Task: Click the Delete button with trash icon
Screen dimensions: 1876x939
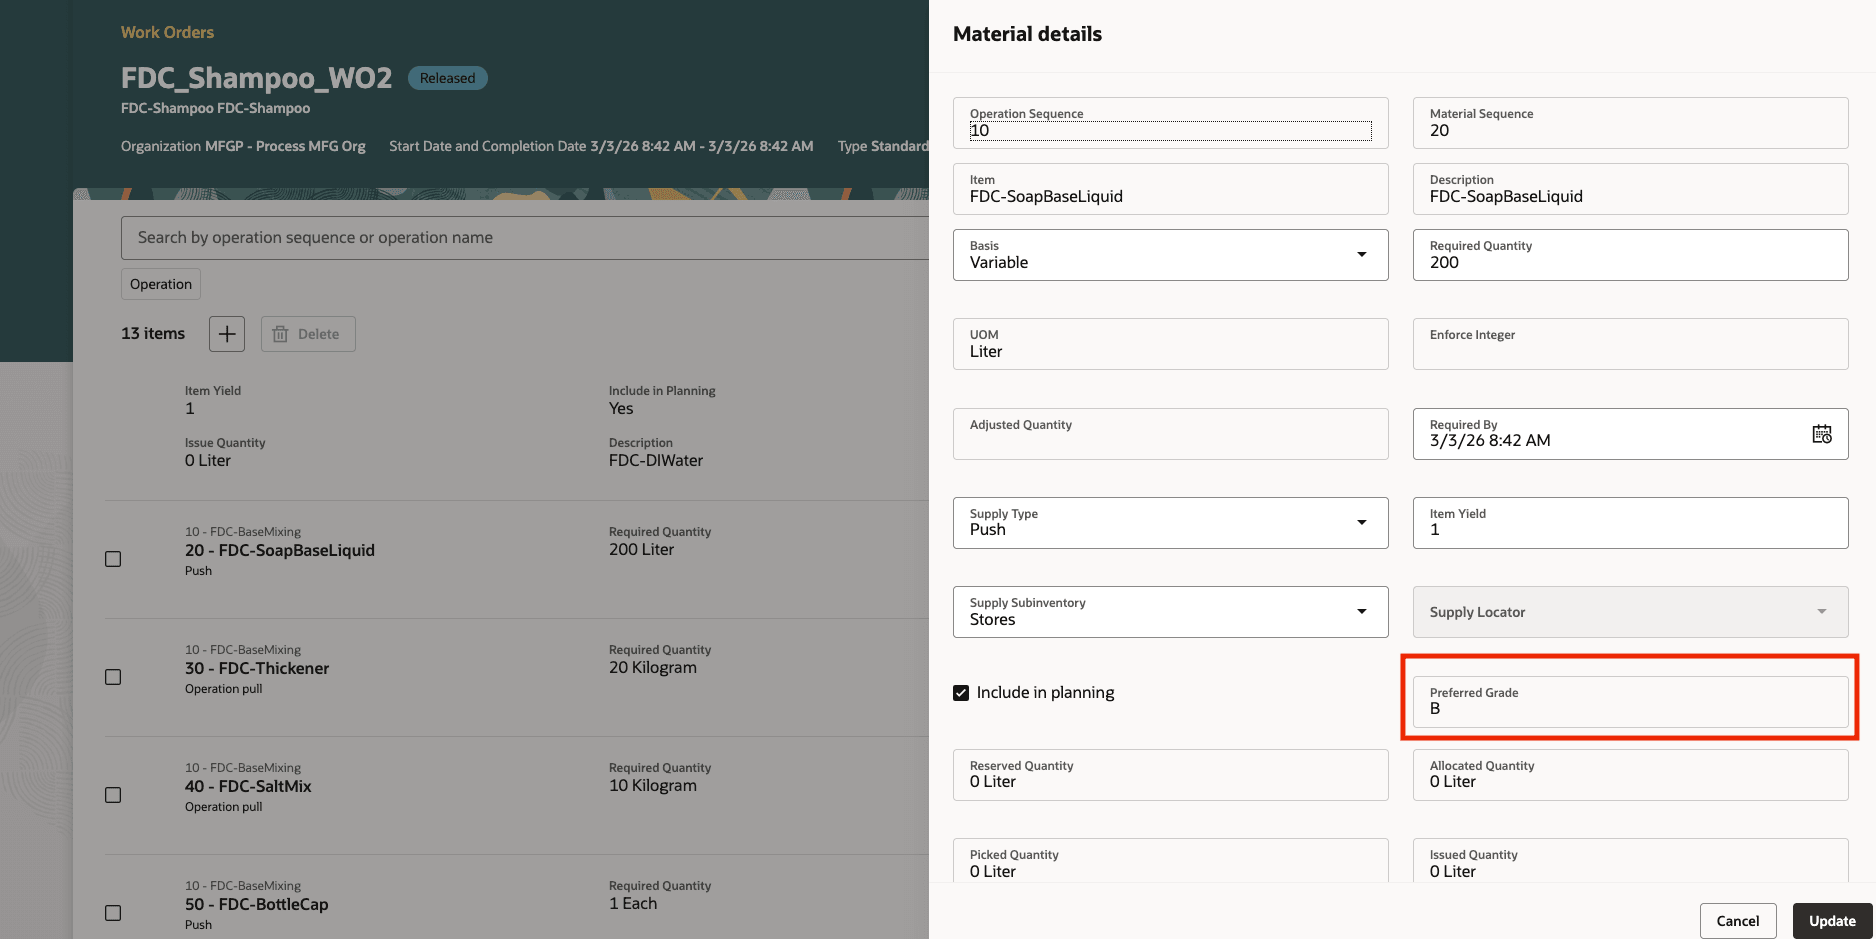Action: [308, 334]
